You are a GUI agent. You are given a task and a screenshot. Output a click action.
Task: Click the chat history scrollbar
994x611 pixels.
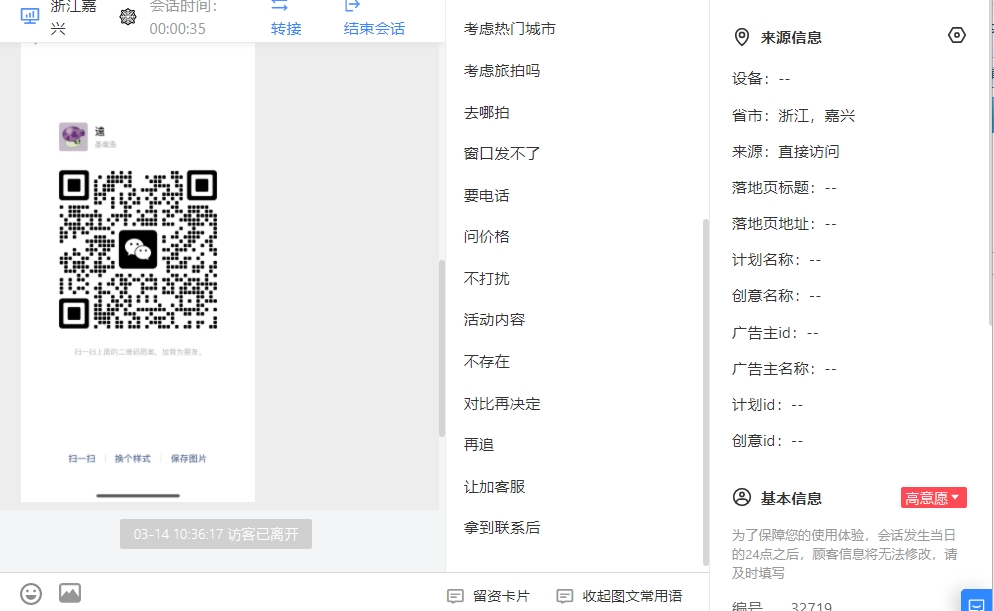[x=442, y=348]
